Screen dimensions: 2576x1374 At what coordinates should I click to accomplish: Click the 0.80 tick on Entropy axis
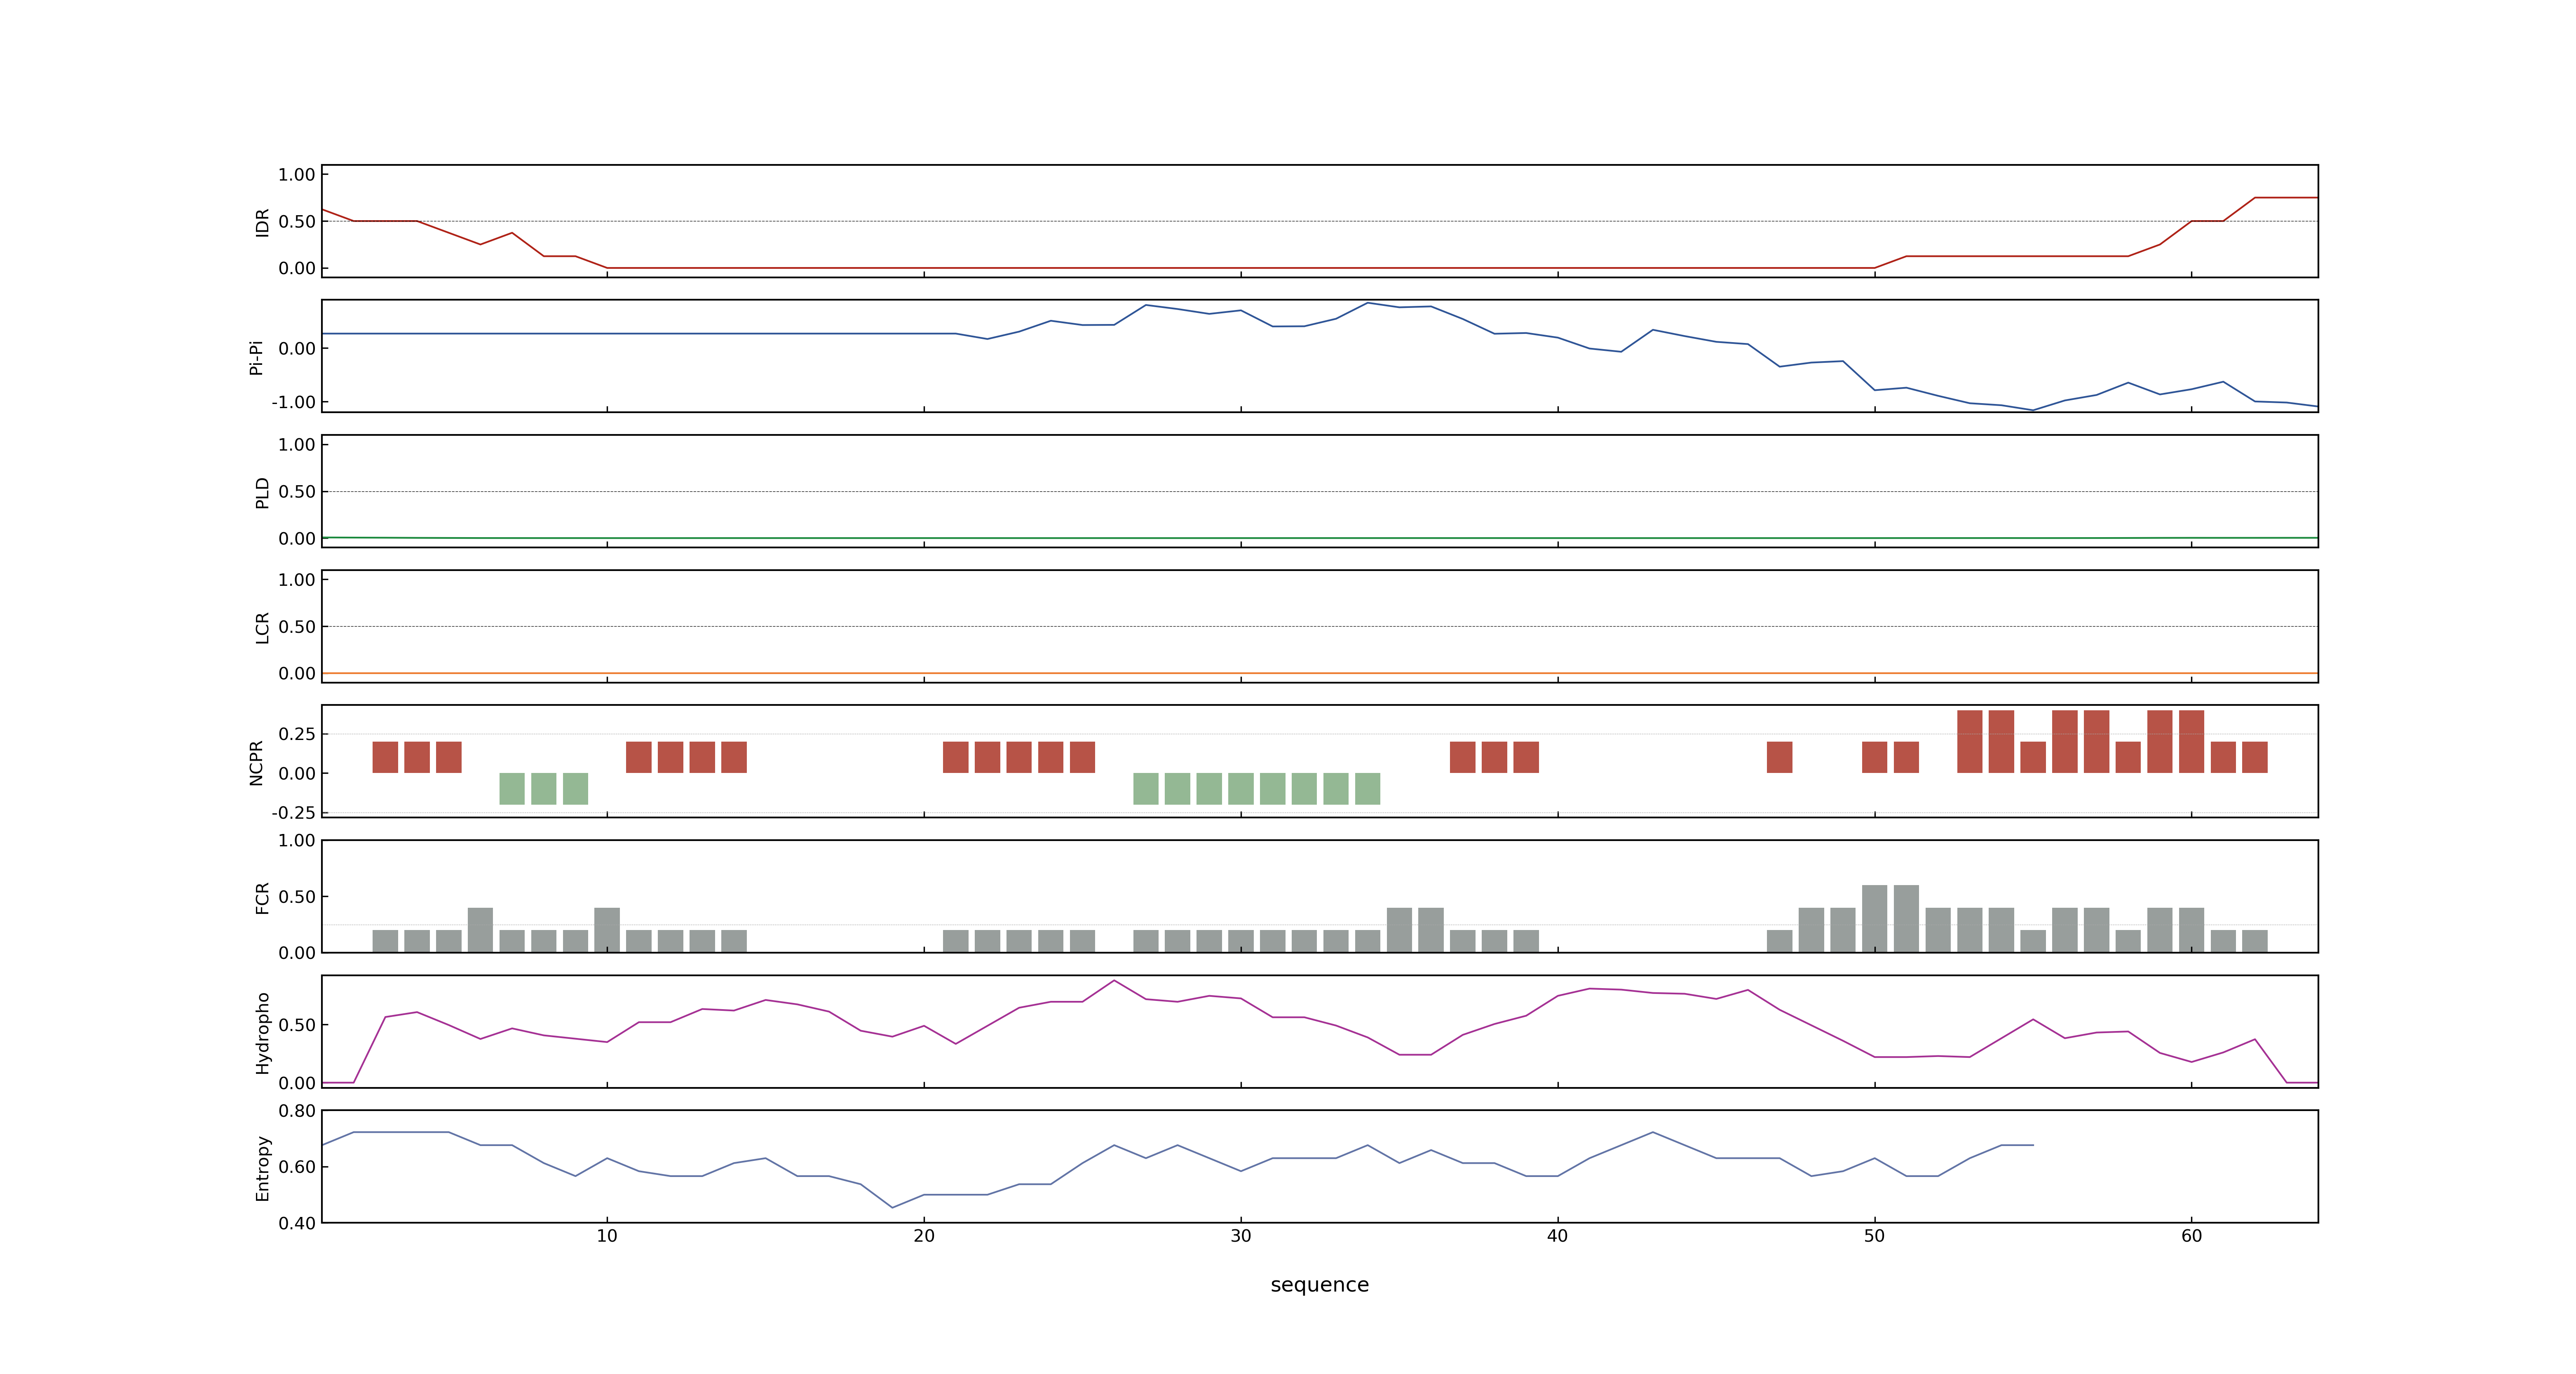pos(297,1111)
